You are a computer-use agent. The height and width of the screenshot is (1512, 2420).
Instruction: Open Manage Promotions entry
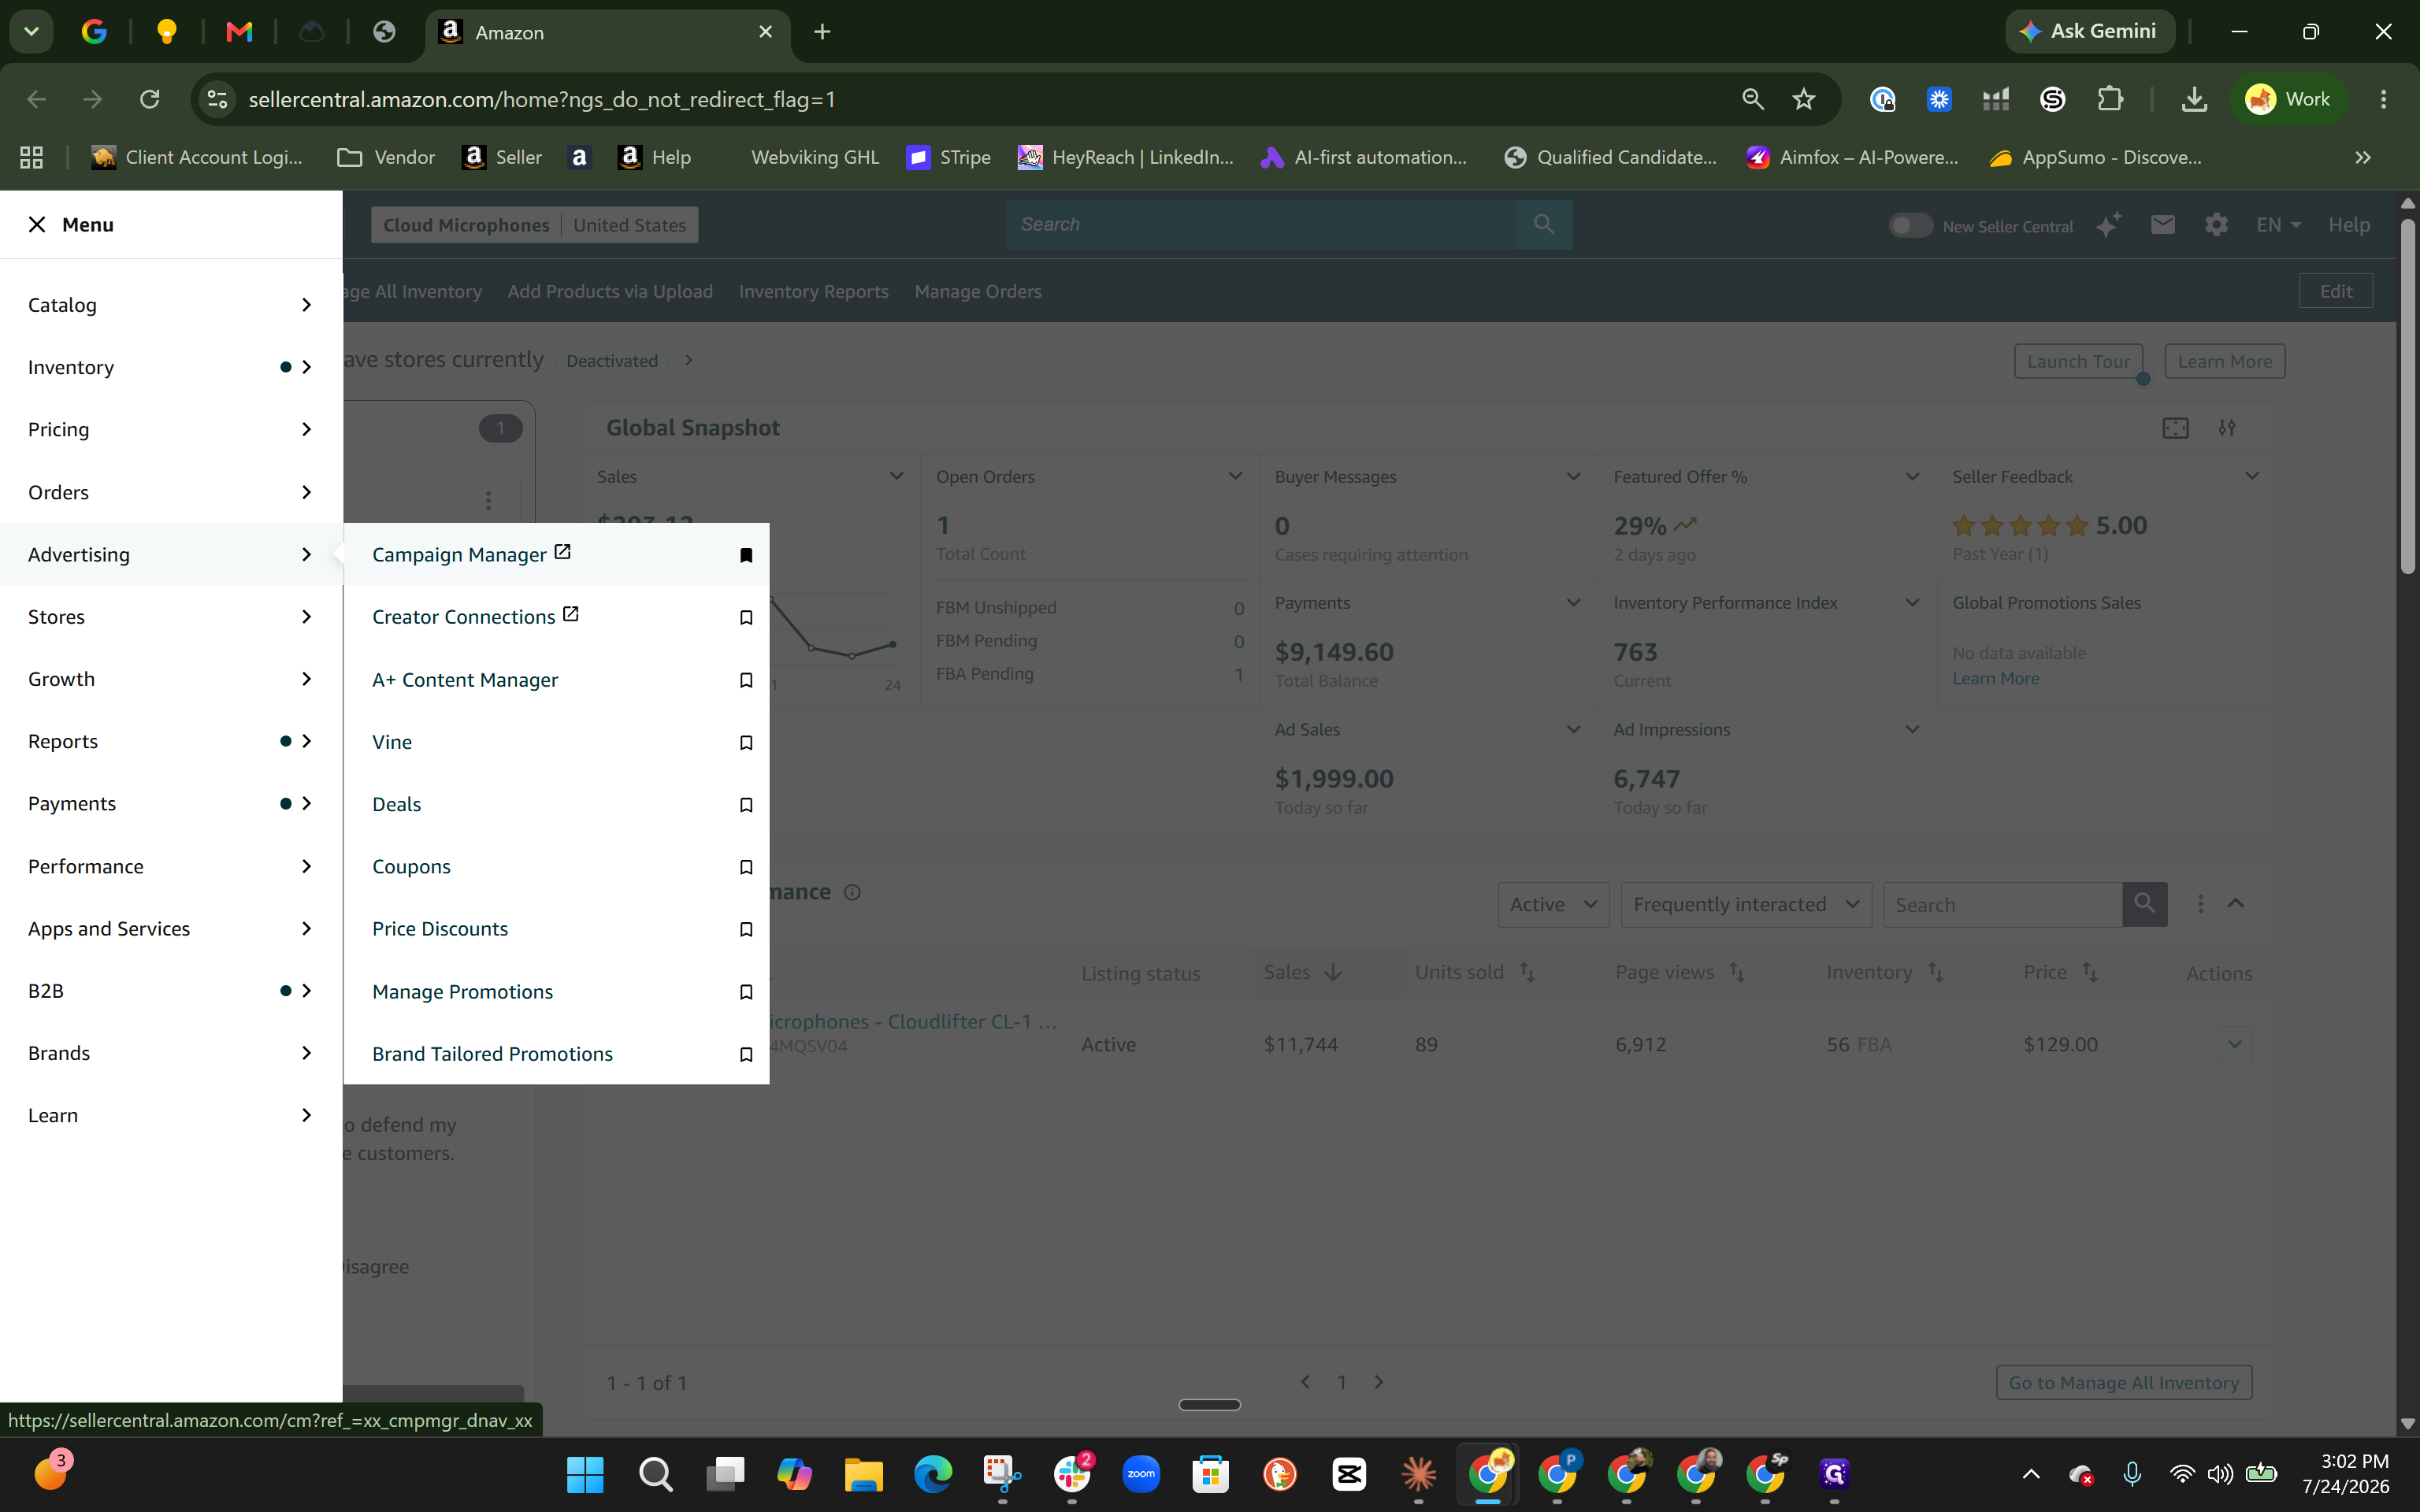(x=462, y=992)
